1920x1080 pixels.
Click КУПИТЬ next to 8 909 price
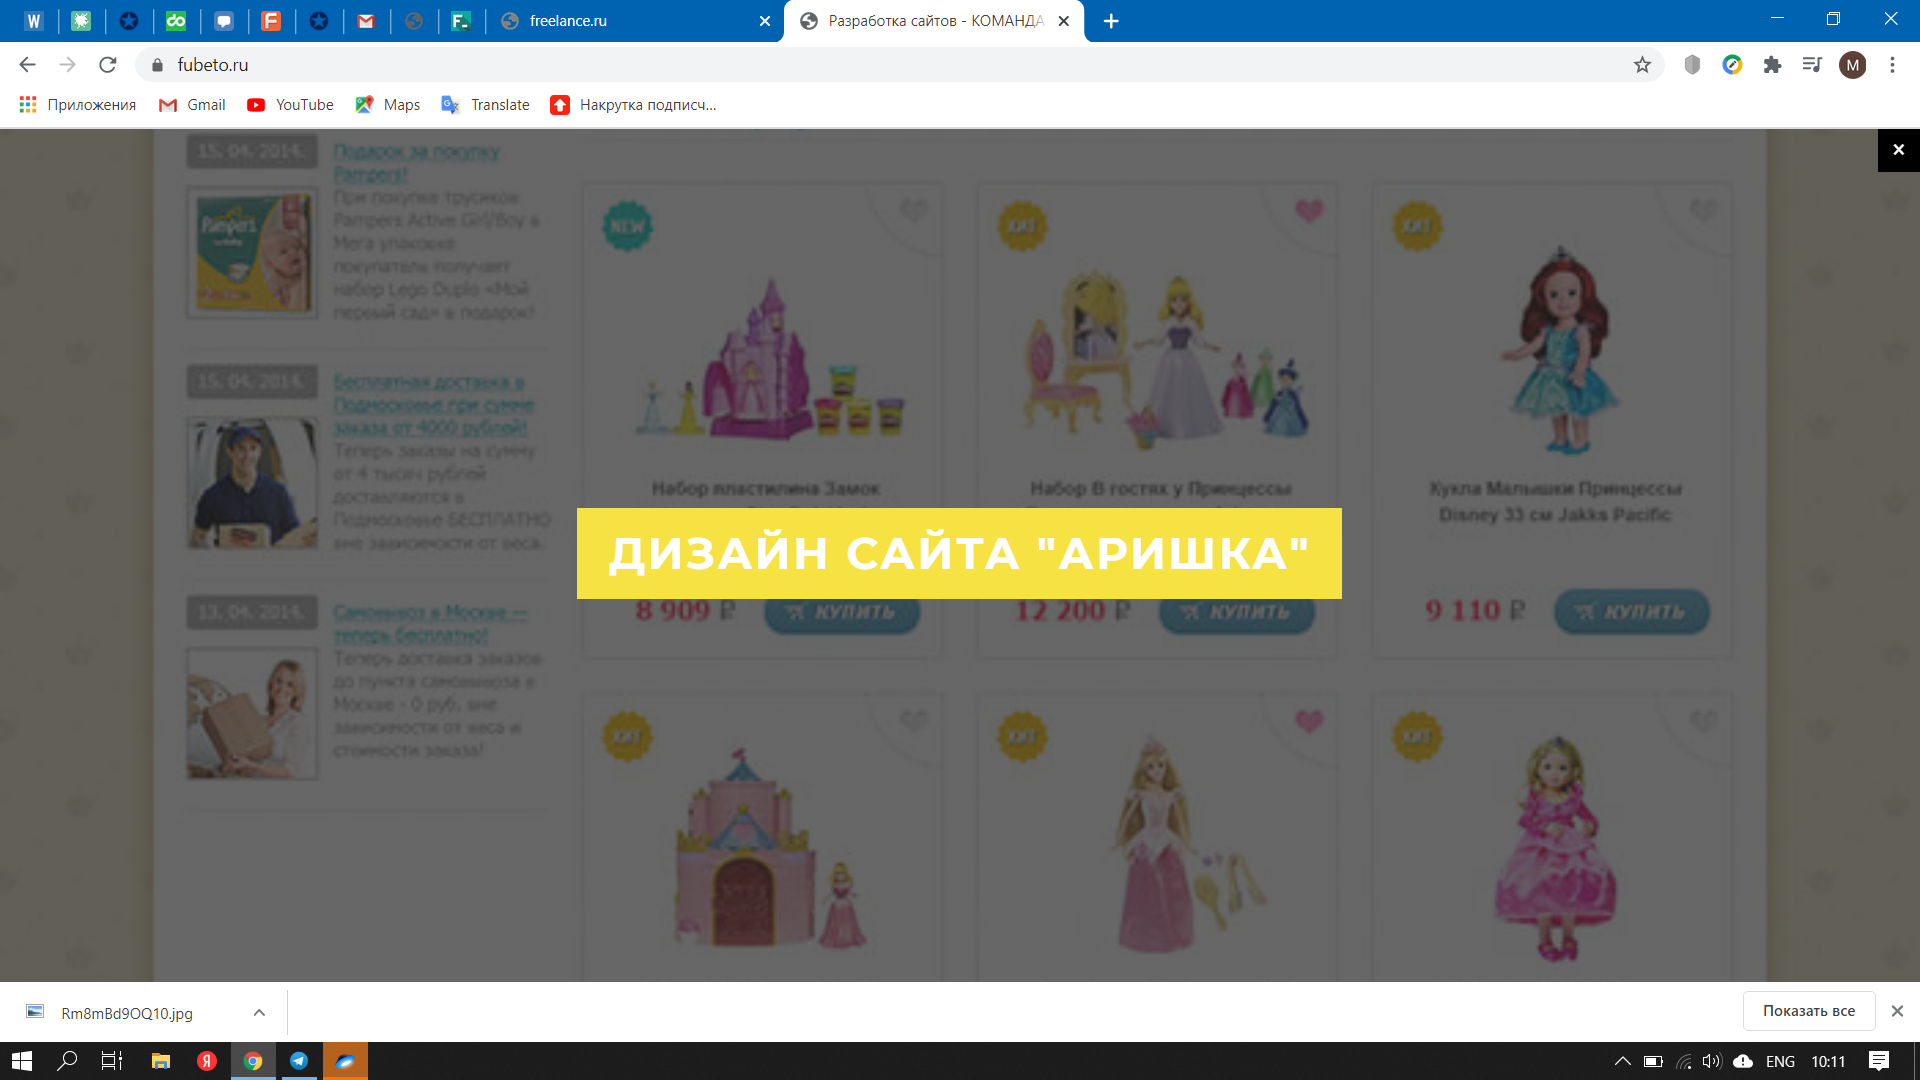coord(842,611)
